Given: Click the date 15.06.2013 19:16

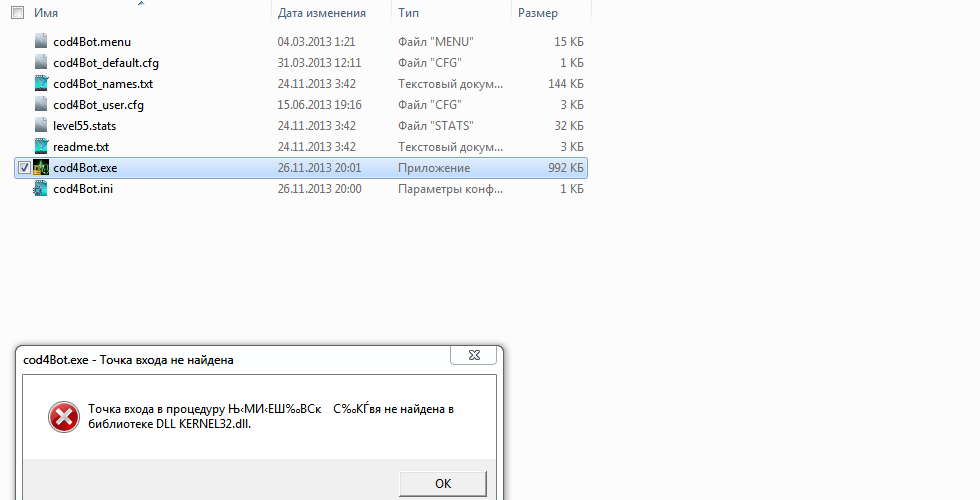Looking at the screenshot, I should click(x=319, y=104).
